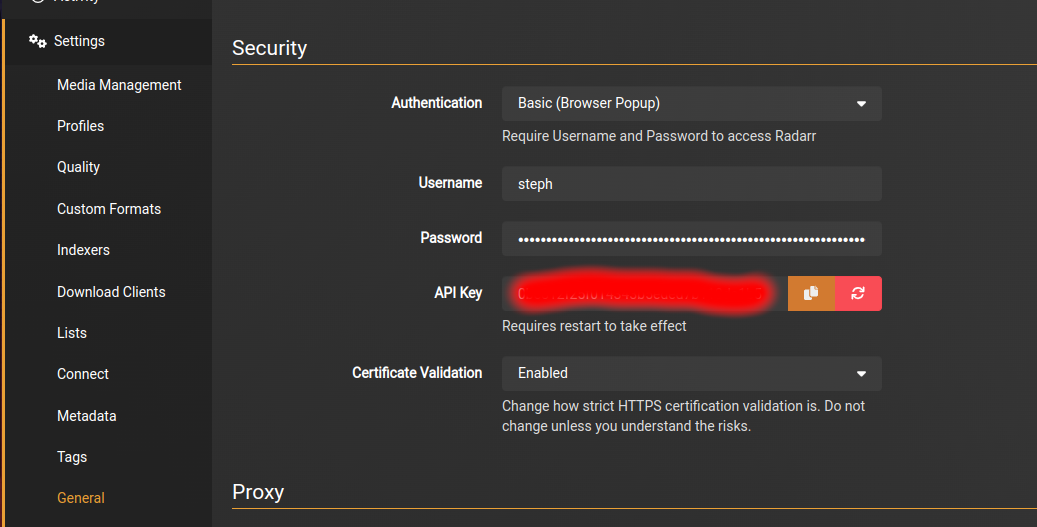Open the Lists settings page

(x=71, y=333)
